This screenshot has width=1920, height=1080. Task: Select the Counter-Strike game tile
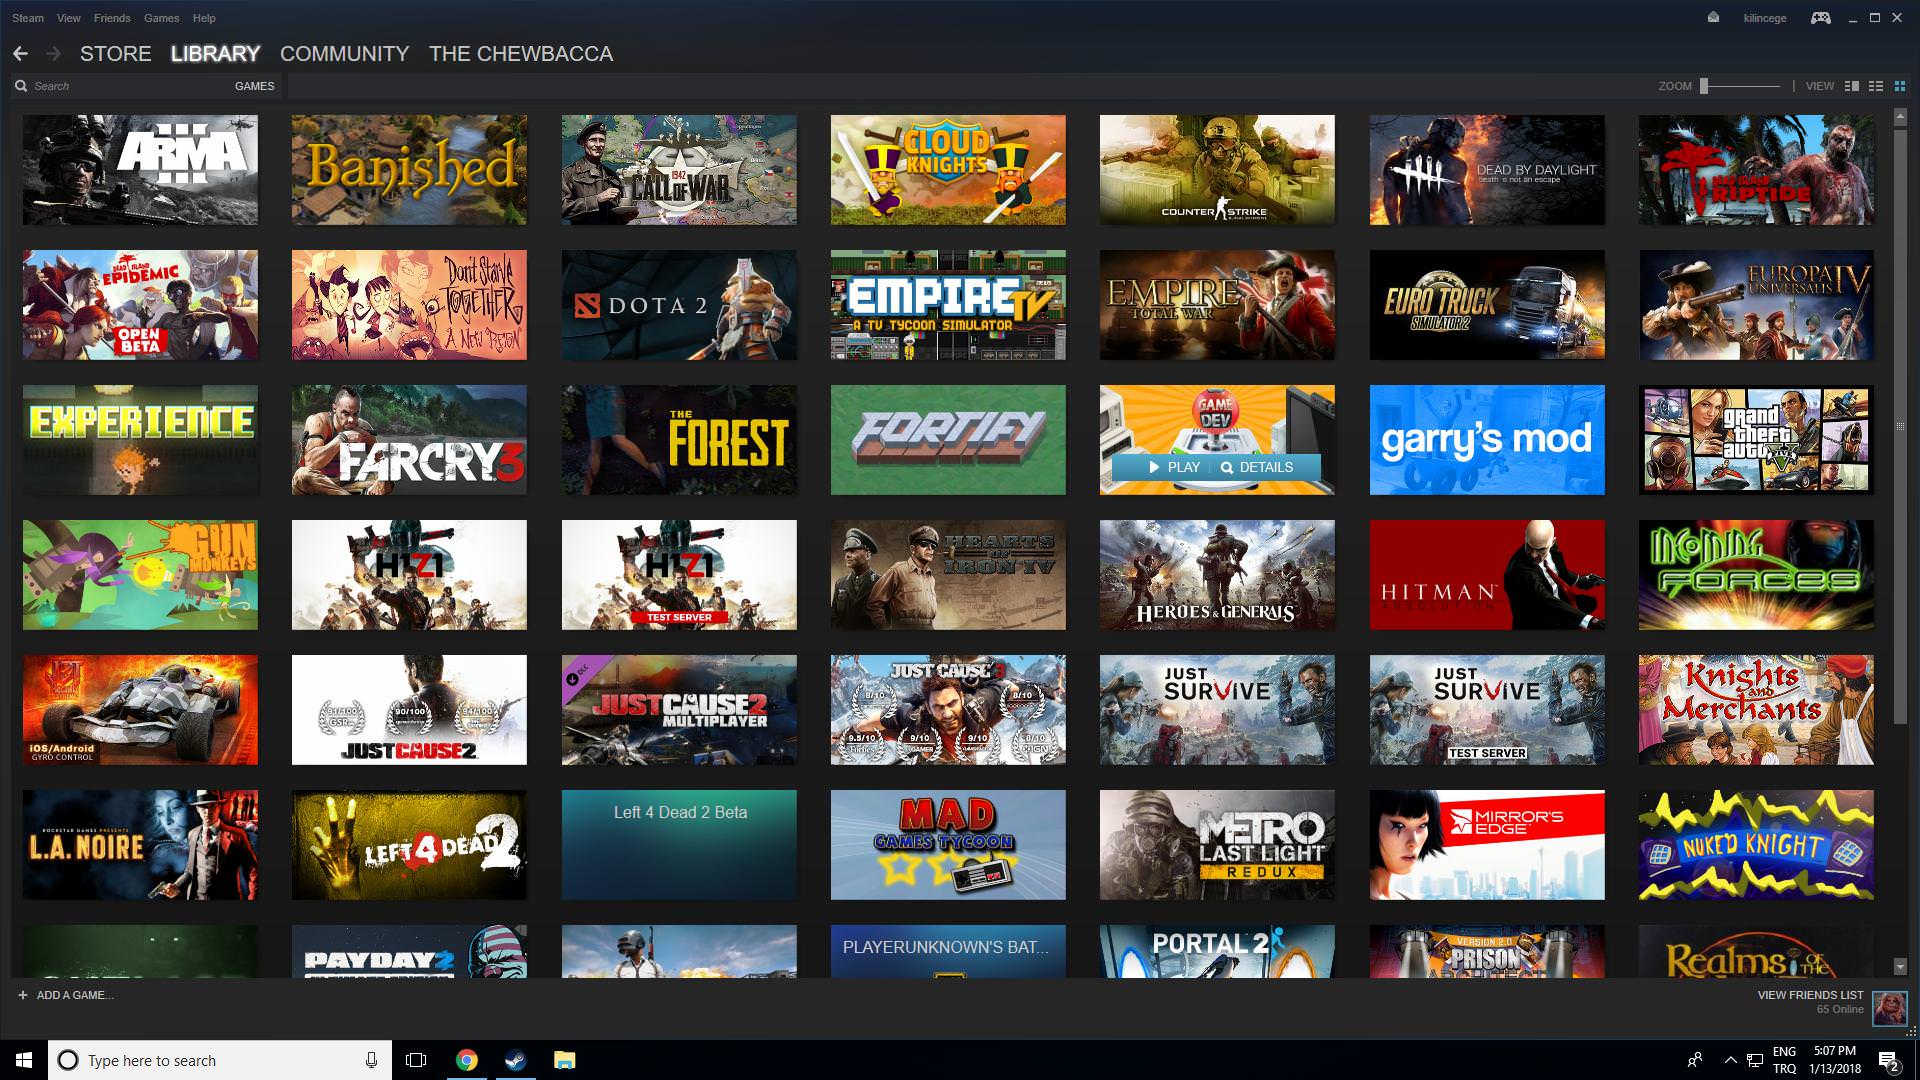click(x=1217, y=170)
